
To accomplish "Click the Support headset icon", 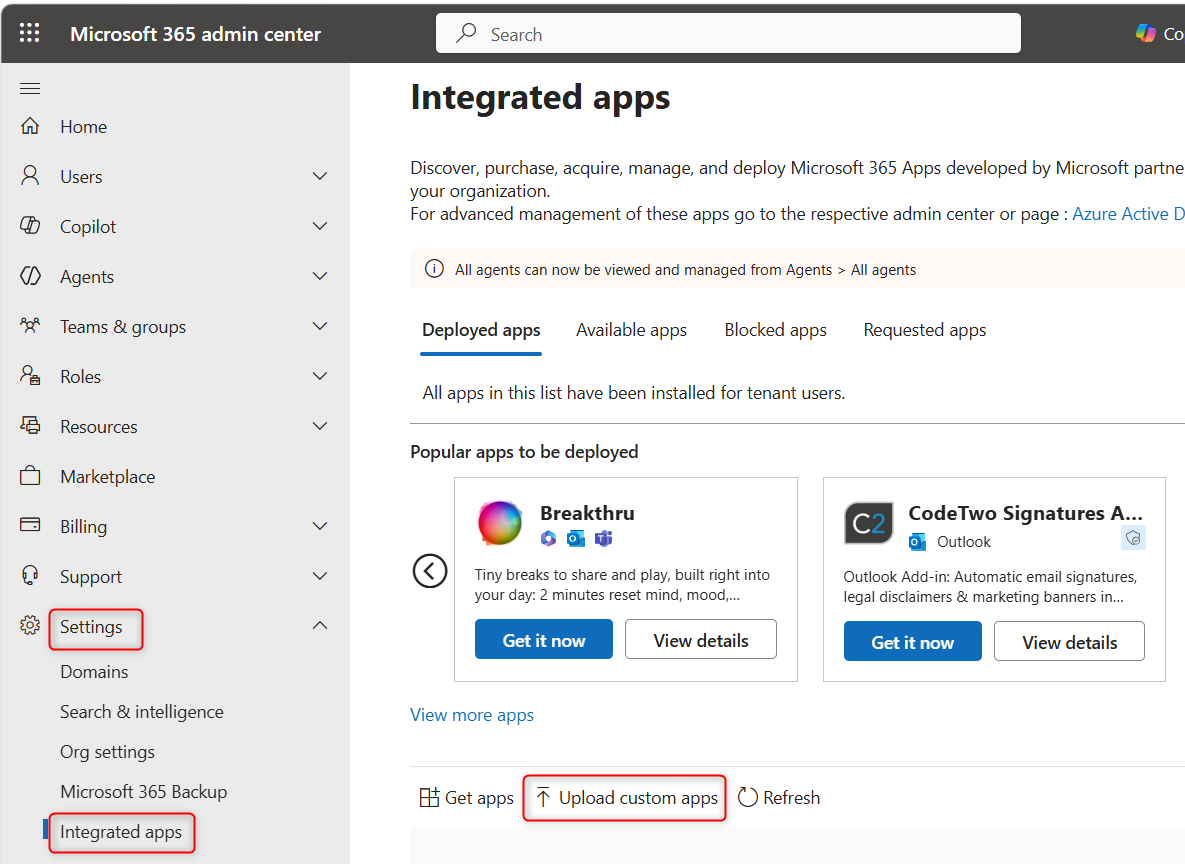I will click(x=30, y=575).
